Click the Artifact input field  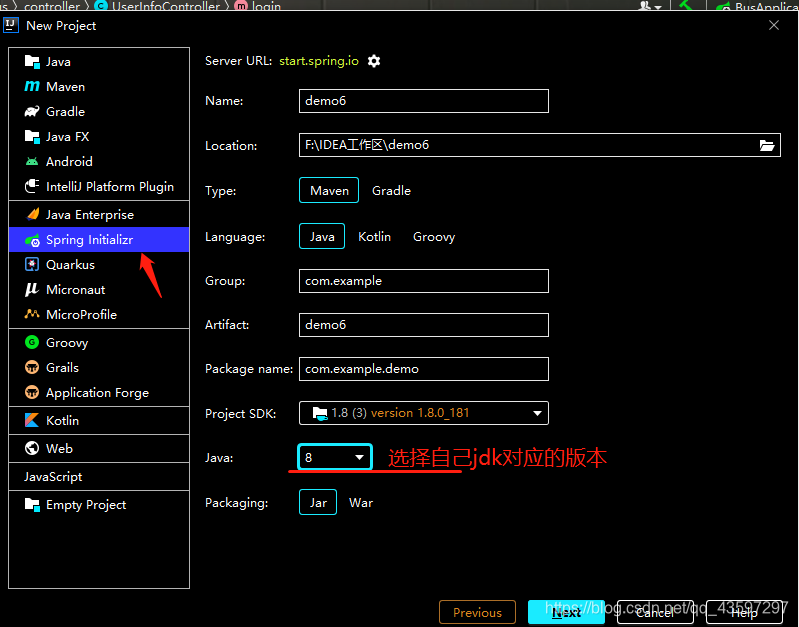point(424,325)
